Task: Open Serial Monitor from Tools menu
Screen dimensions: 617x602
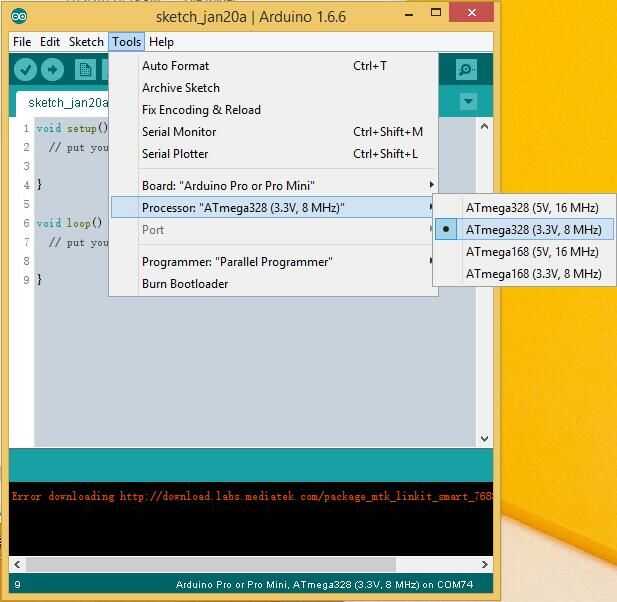Action: pos(273,132)
